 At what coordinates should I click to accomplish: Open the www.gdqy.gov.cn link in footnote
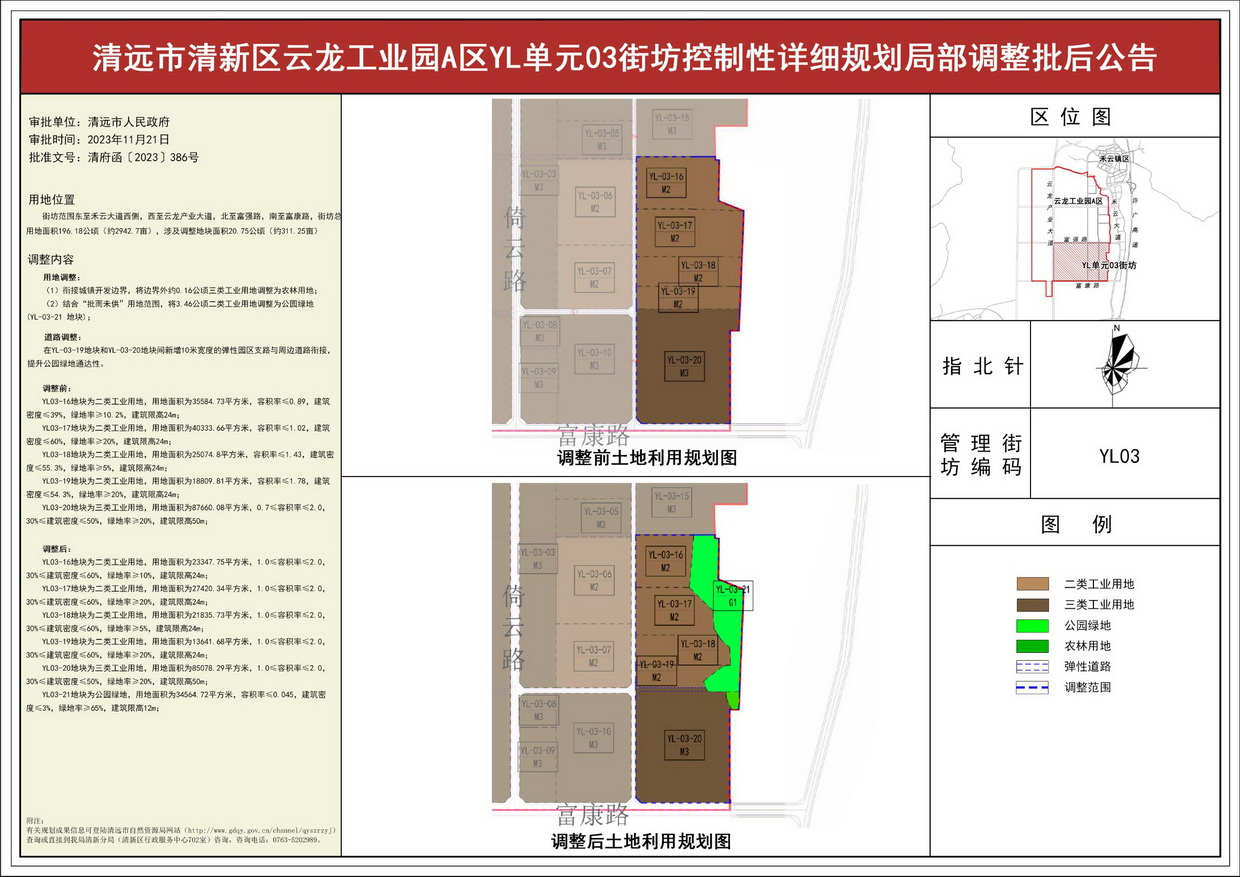point(262,830)
